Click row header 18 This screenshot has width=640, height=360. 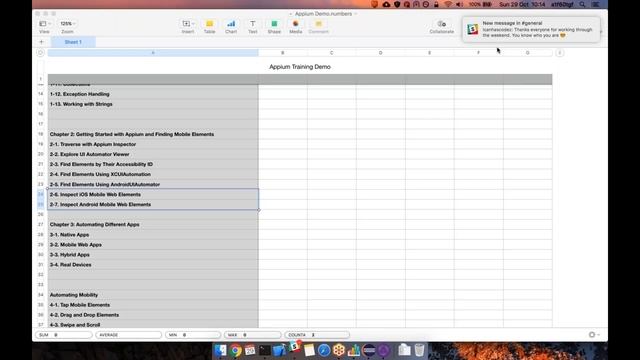[x=40, y=134]
